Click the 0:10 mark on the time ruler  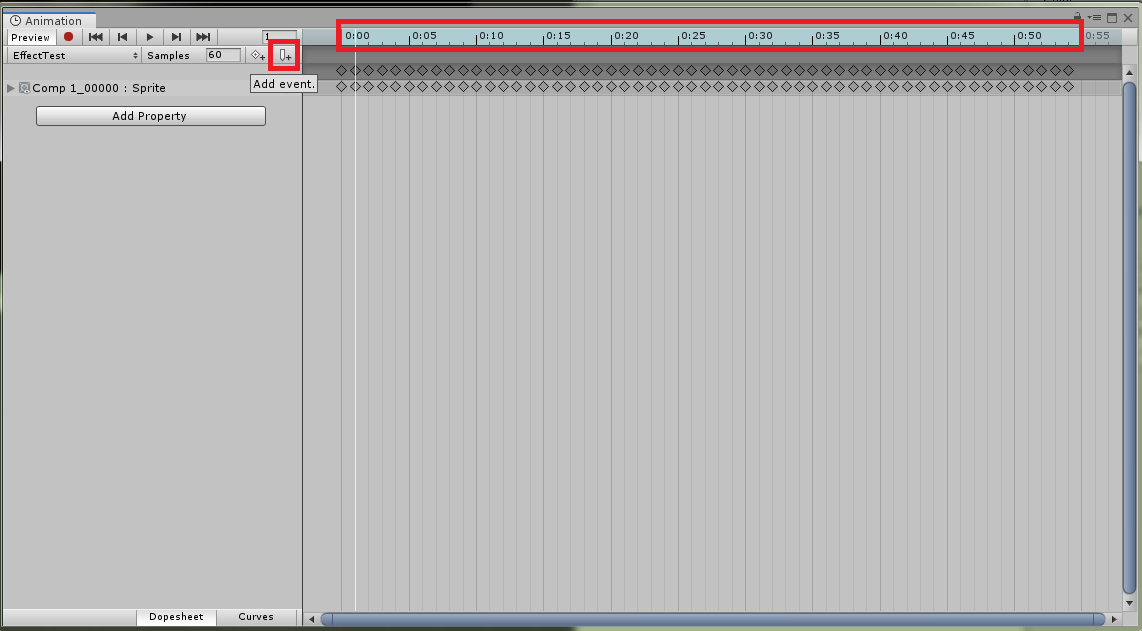492,35
